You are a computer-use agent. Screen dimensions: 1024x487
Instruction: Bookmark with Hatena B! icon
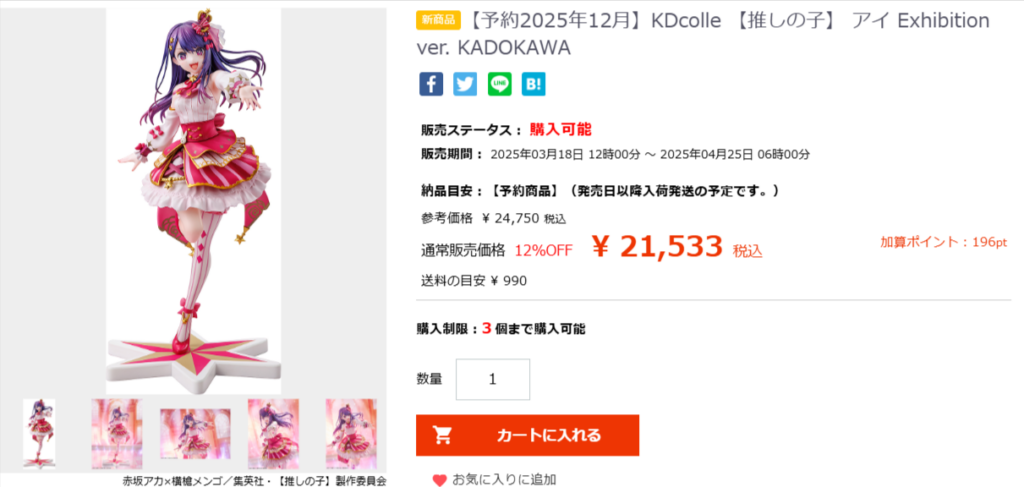pyautogui.click(x=534, y=84)
